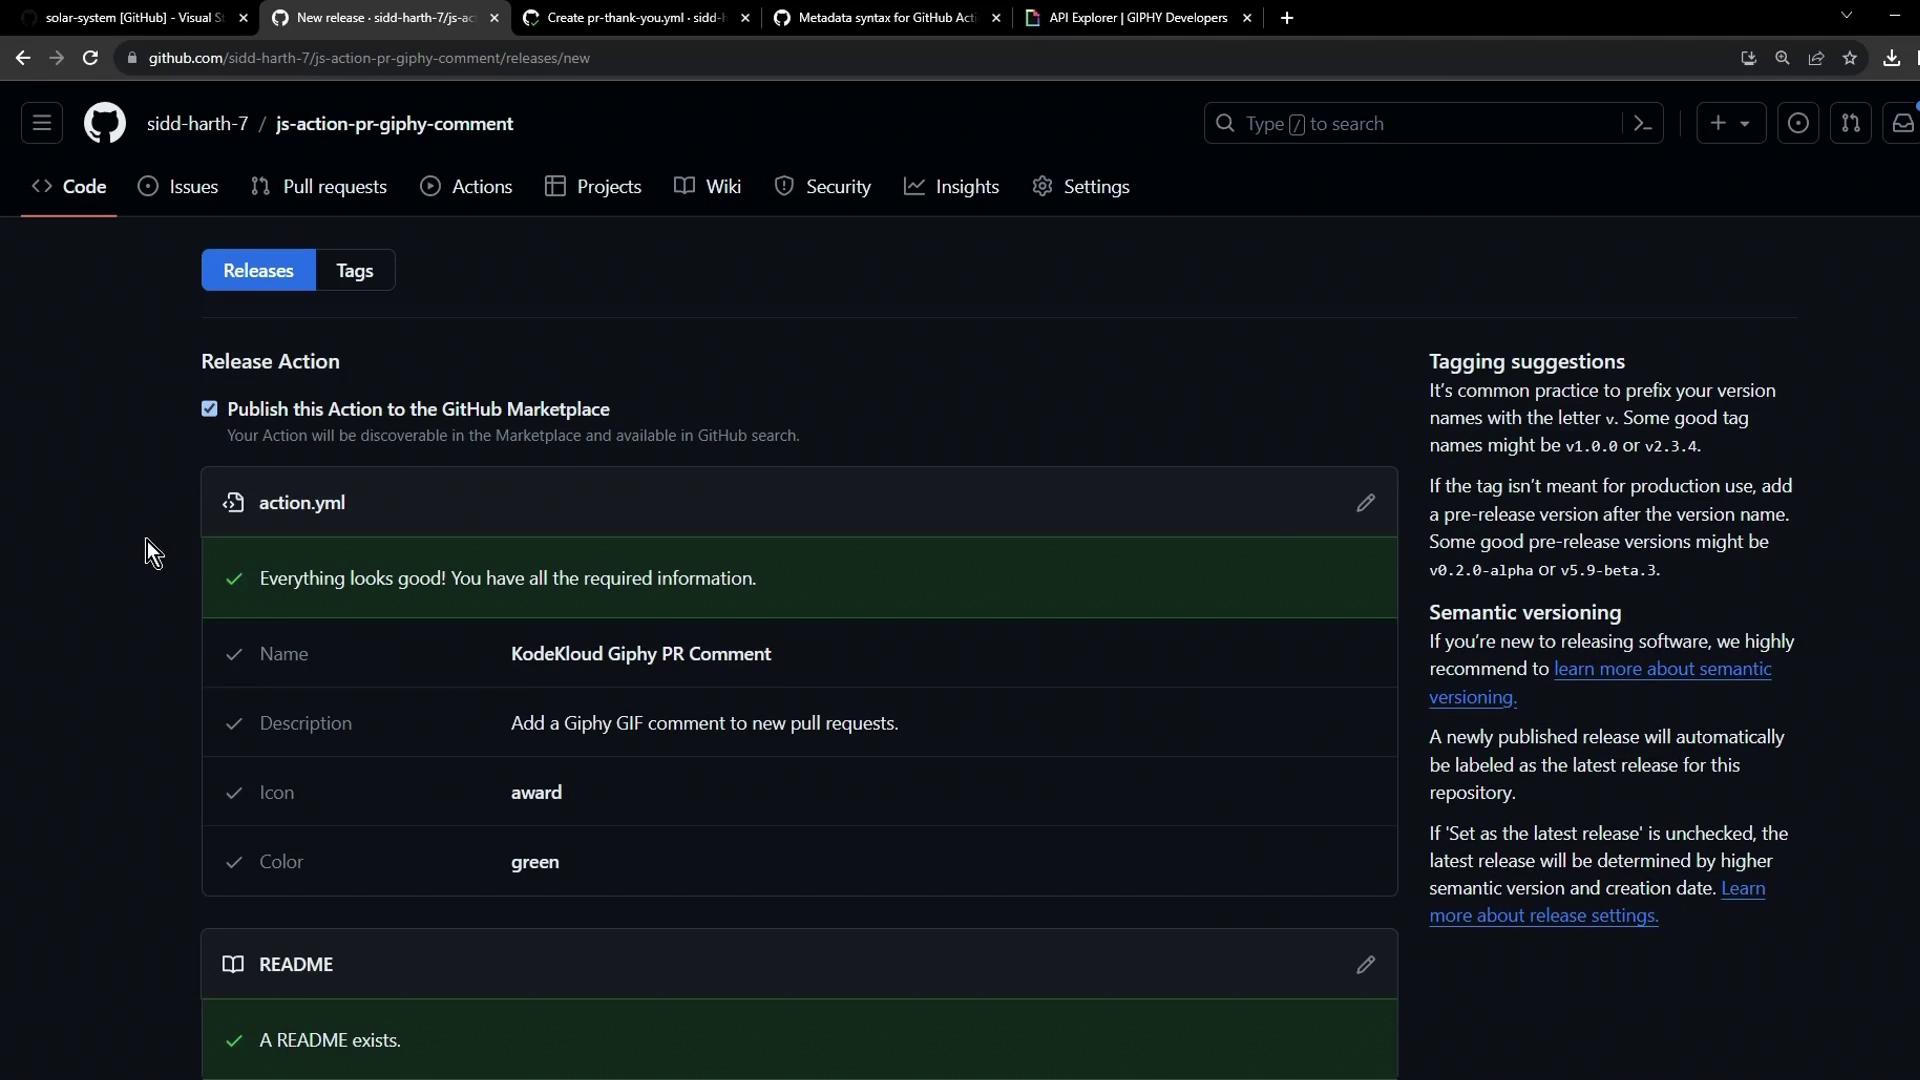Switch to the Tags tab
This screenshot has height=1080, width=1920.
click(355, 271)
